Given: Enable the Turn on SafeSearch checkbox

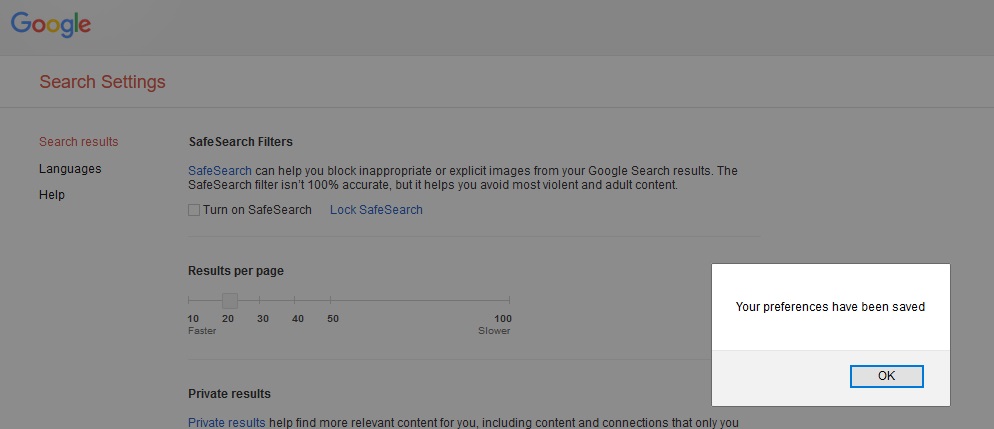Looking at the screenshot, I should (194, 210).
